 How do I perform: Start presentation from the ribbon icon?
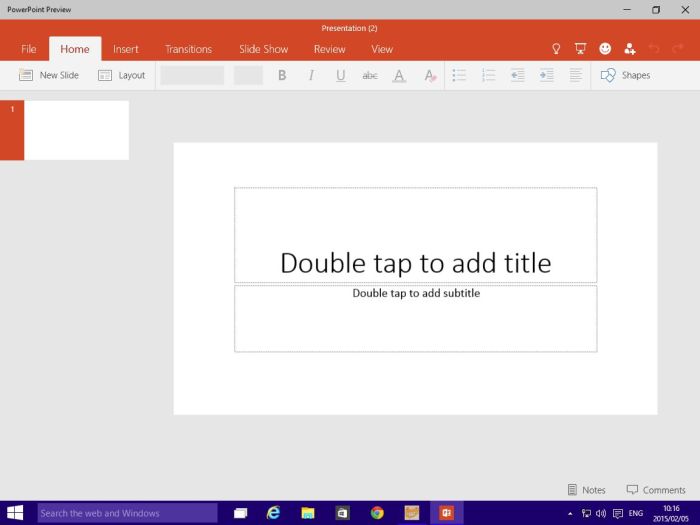[x=580, y=48]
